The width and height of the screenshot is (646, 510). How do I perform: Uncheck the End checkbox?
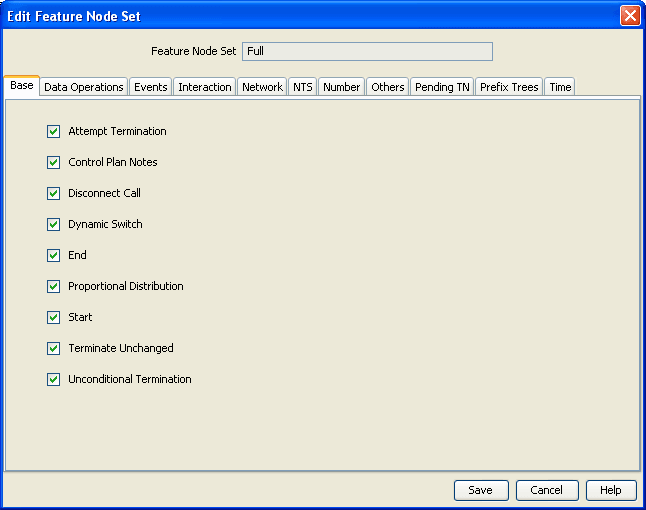tap(54, 255)
